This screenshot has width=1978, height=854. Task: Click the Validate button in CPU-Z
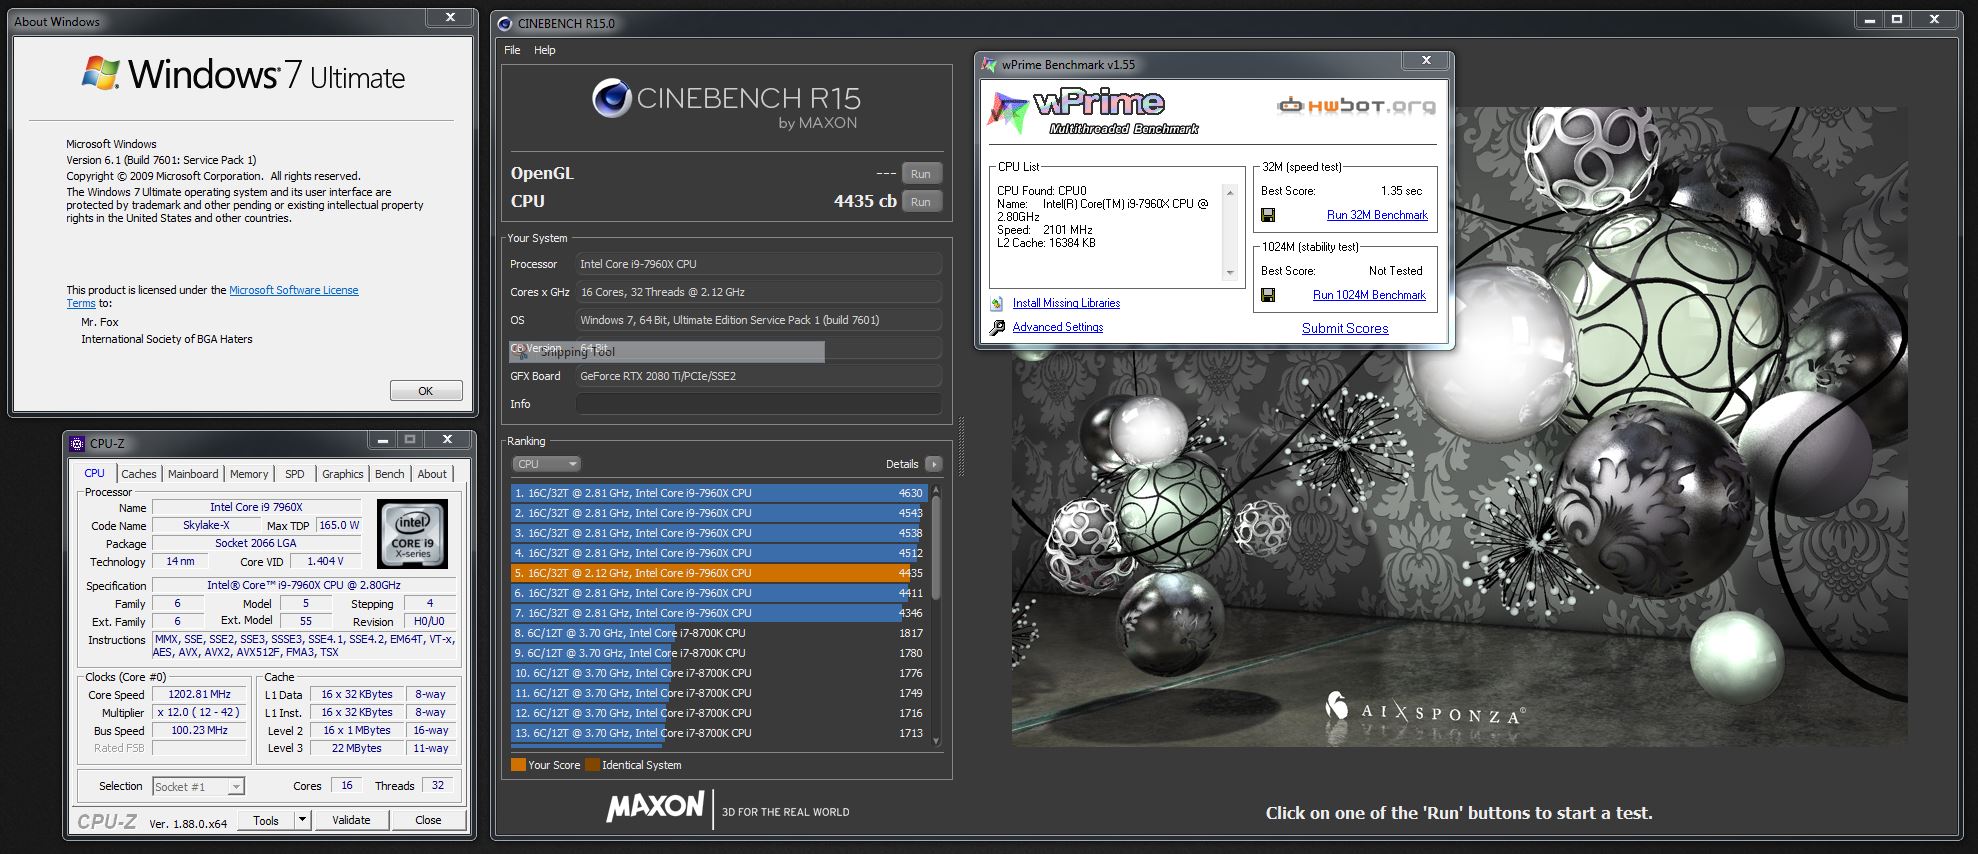tap(351, 820)
